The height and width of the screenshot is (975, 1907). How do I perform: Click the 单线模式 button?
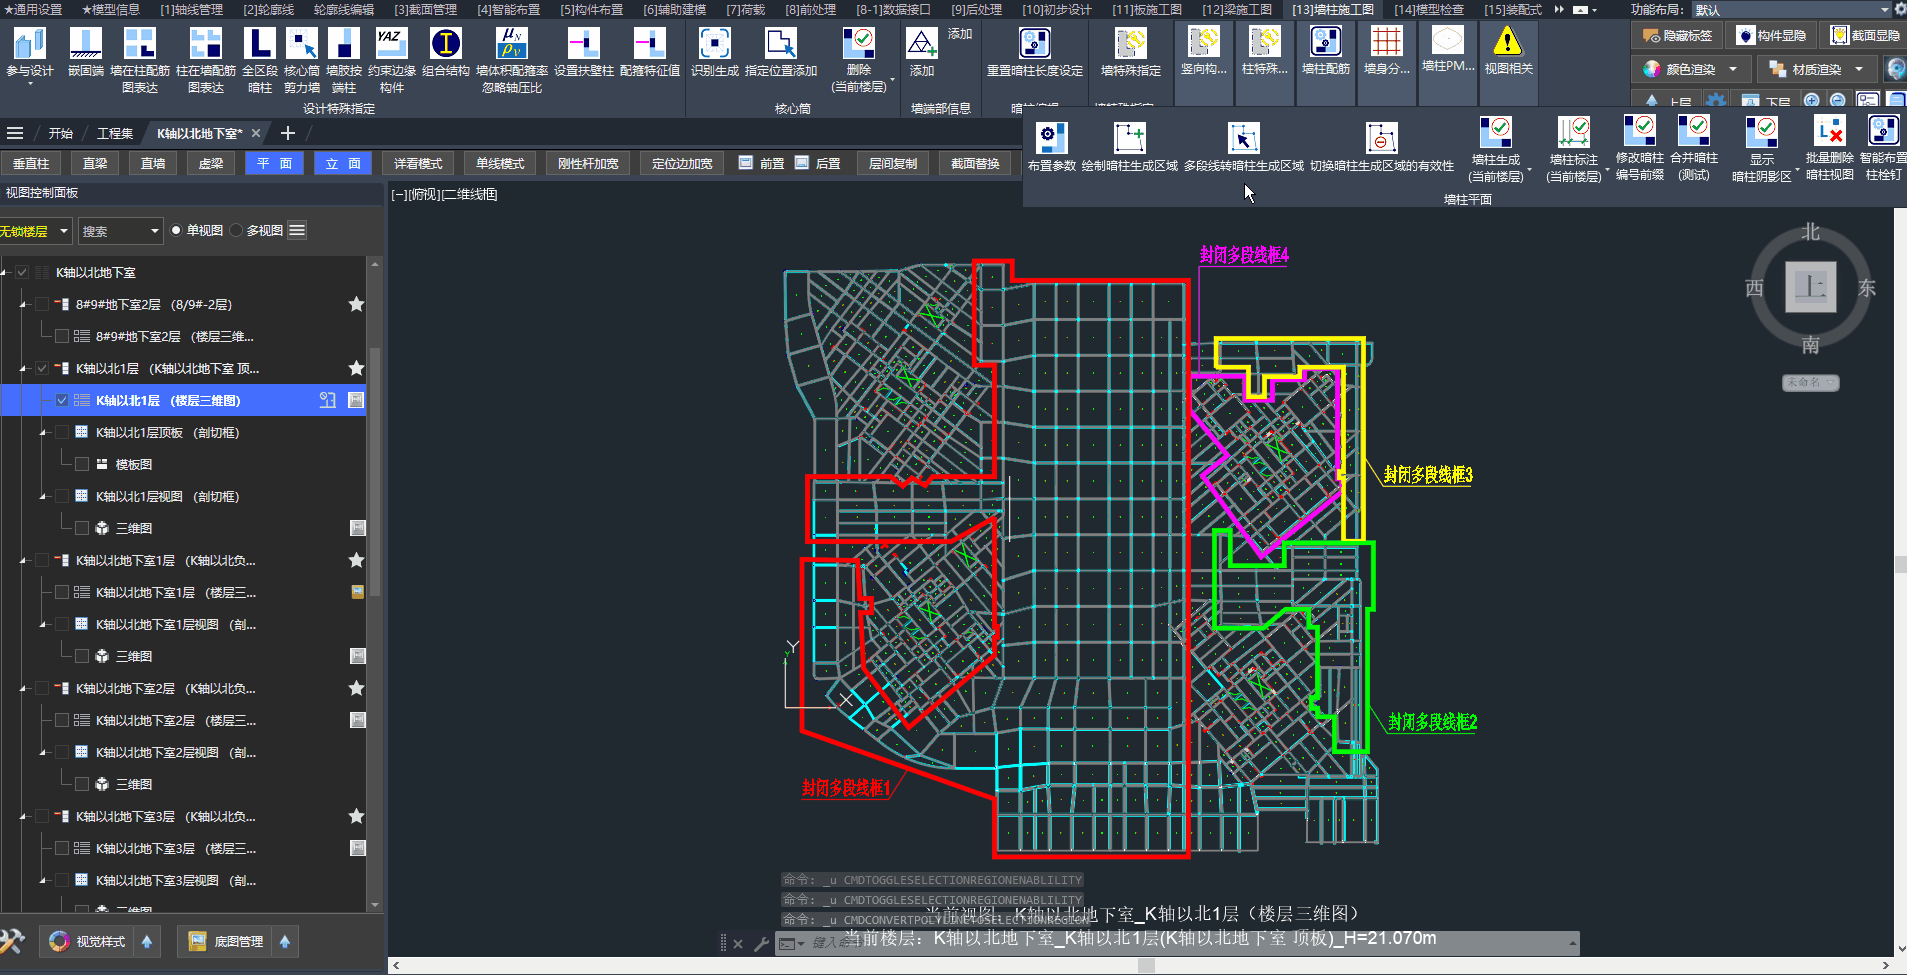point(500,163)
